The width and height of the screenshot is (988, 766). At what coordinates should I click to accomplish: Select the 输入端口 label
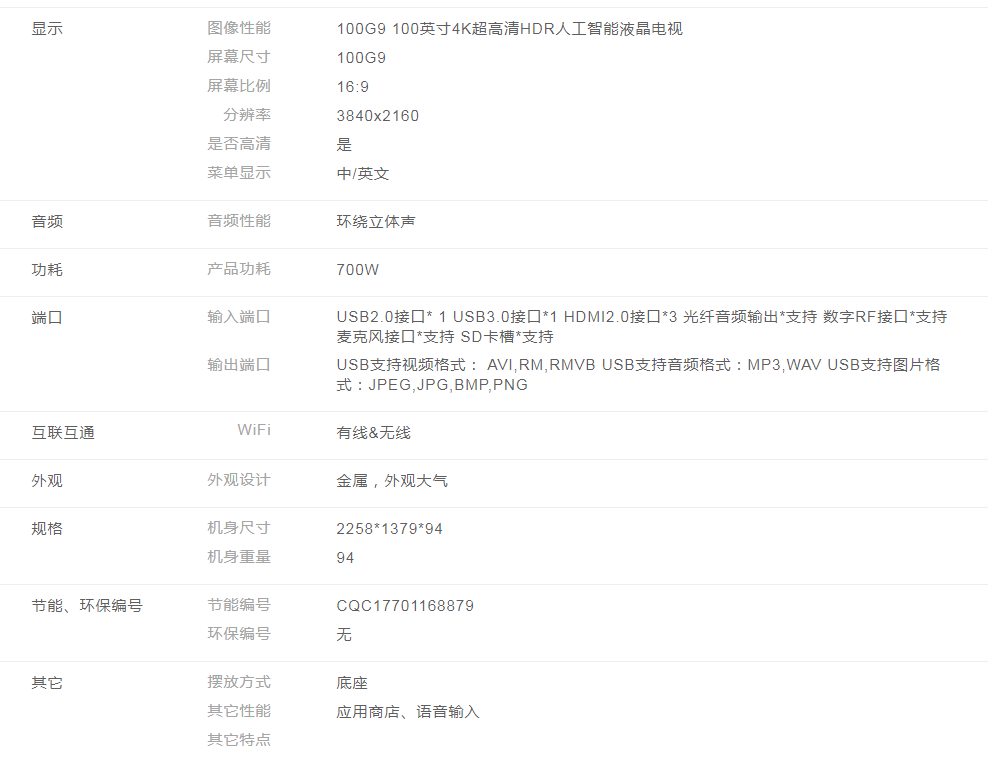[239, 317]
